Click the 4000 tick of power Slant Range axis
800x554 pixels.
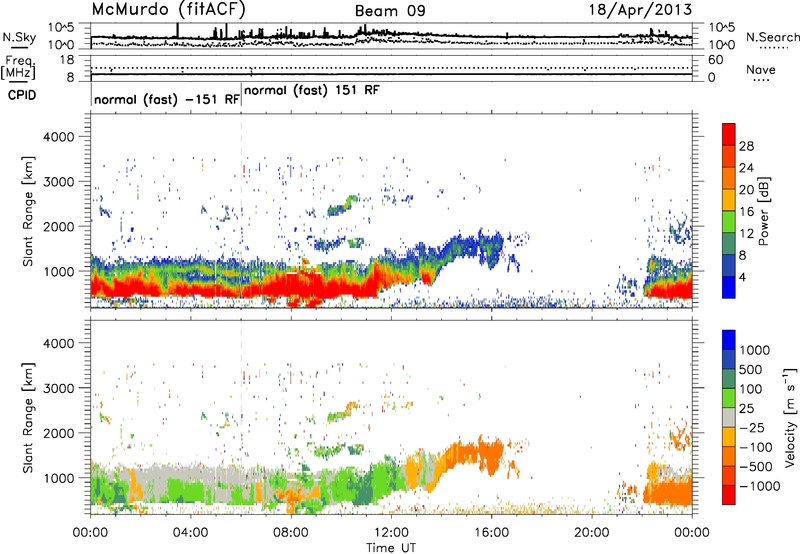(x=58, y=137)
